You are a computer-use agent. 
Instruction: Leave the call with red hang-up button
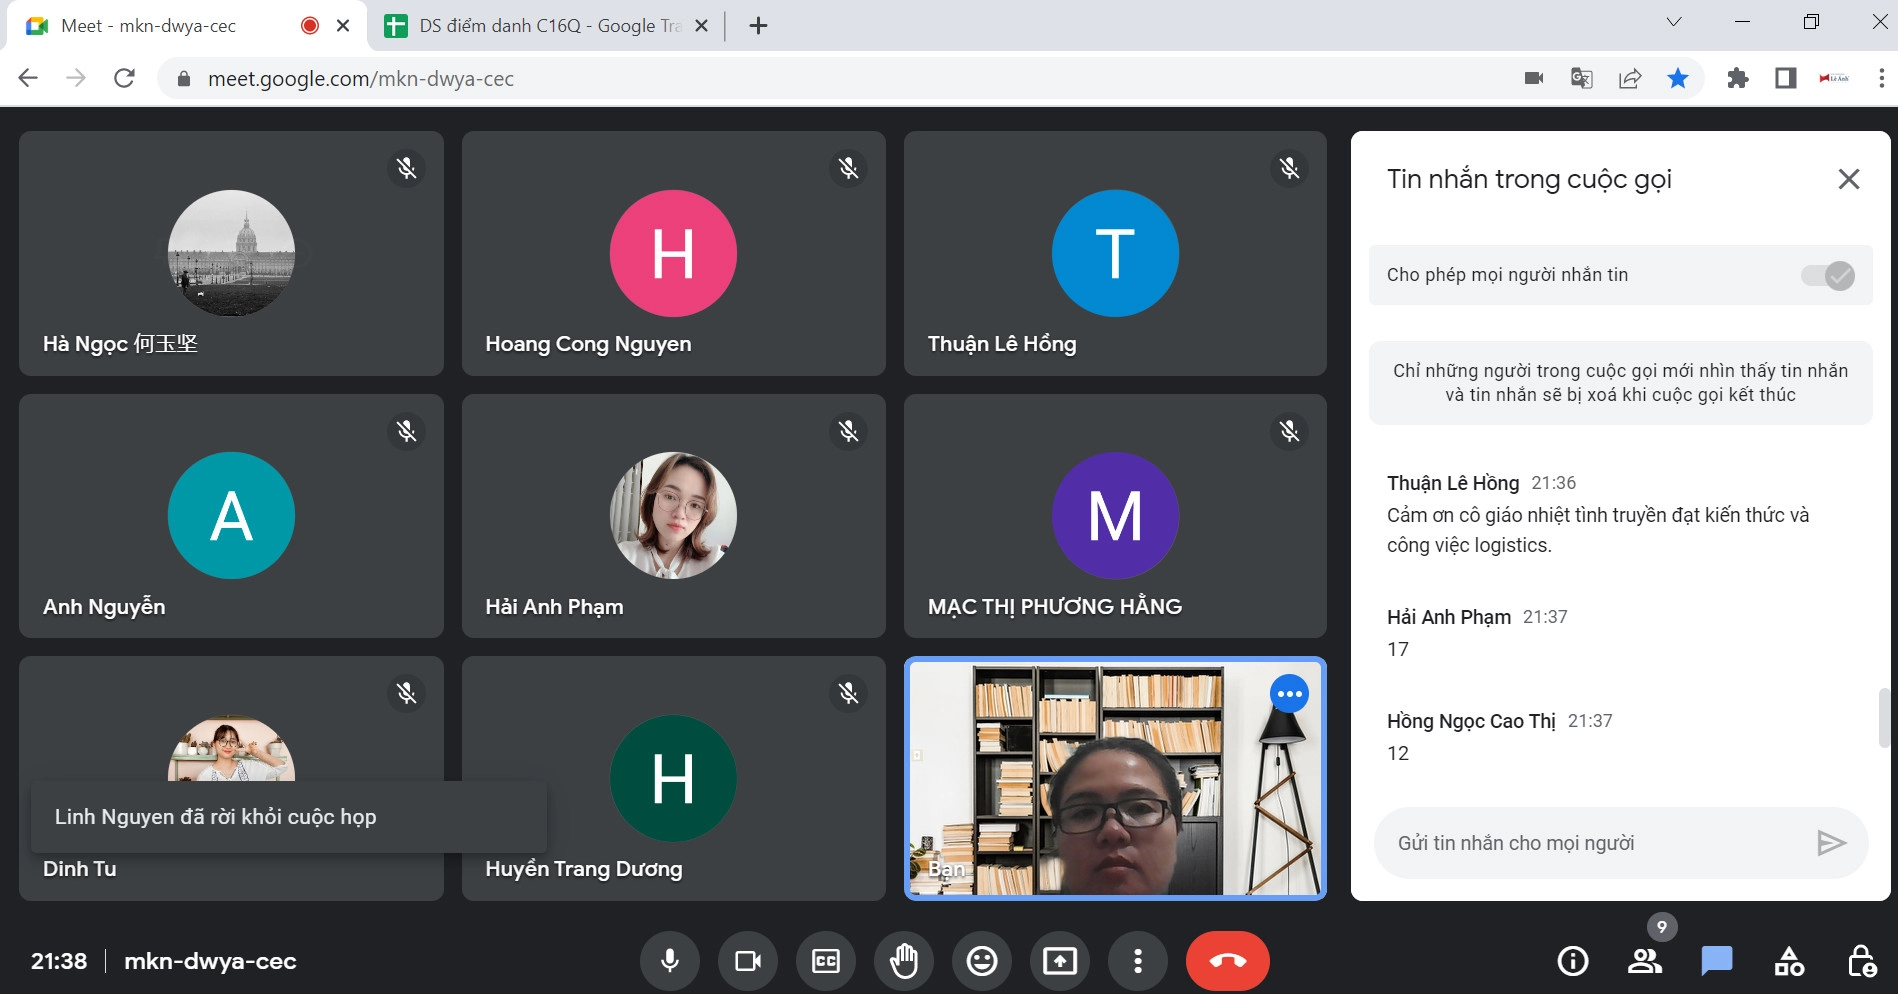point(1227,961)
